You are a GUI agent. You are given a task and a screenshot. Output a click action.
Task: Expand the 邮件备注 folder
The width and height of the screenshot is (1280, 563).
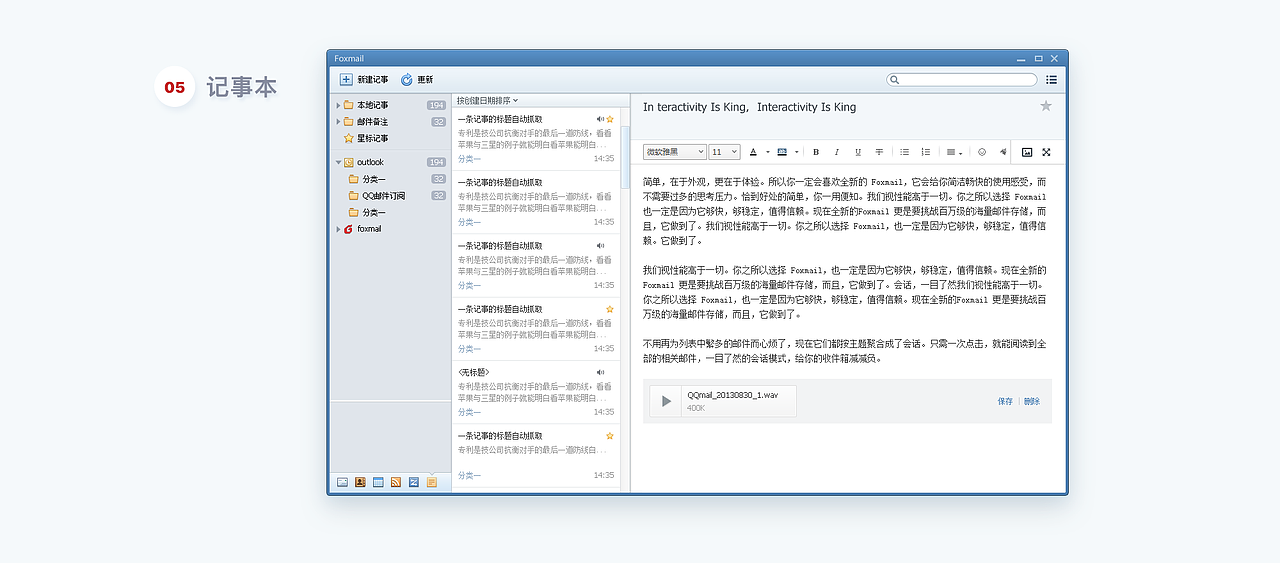(x=338, y=122)
